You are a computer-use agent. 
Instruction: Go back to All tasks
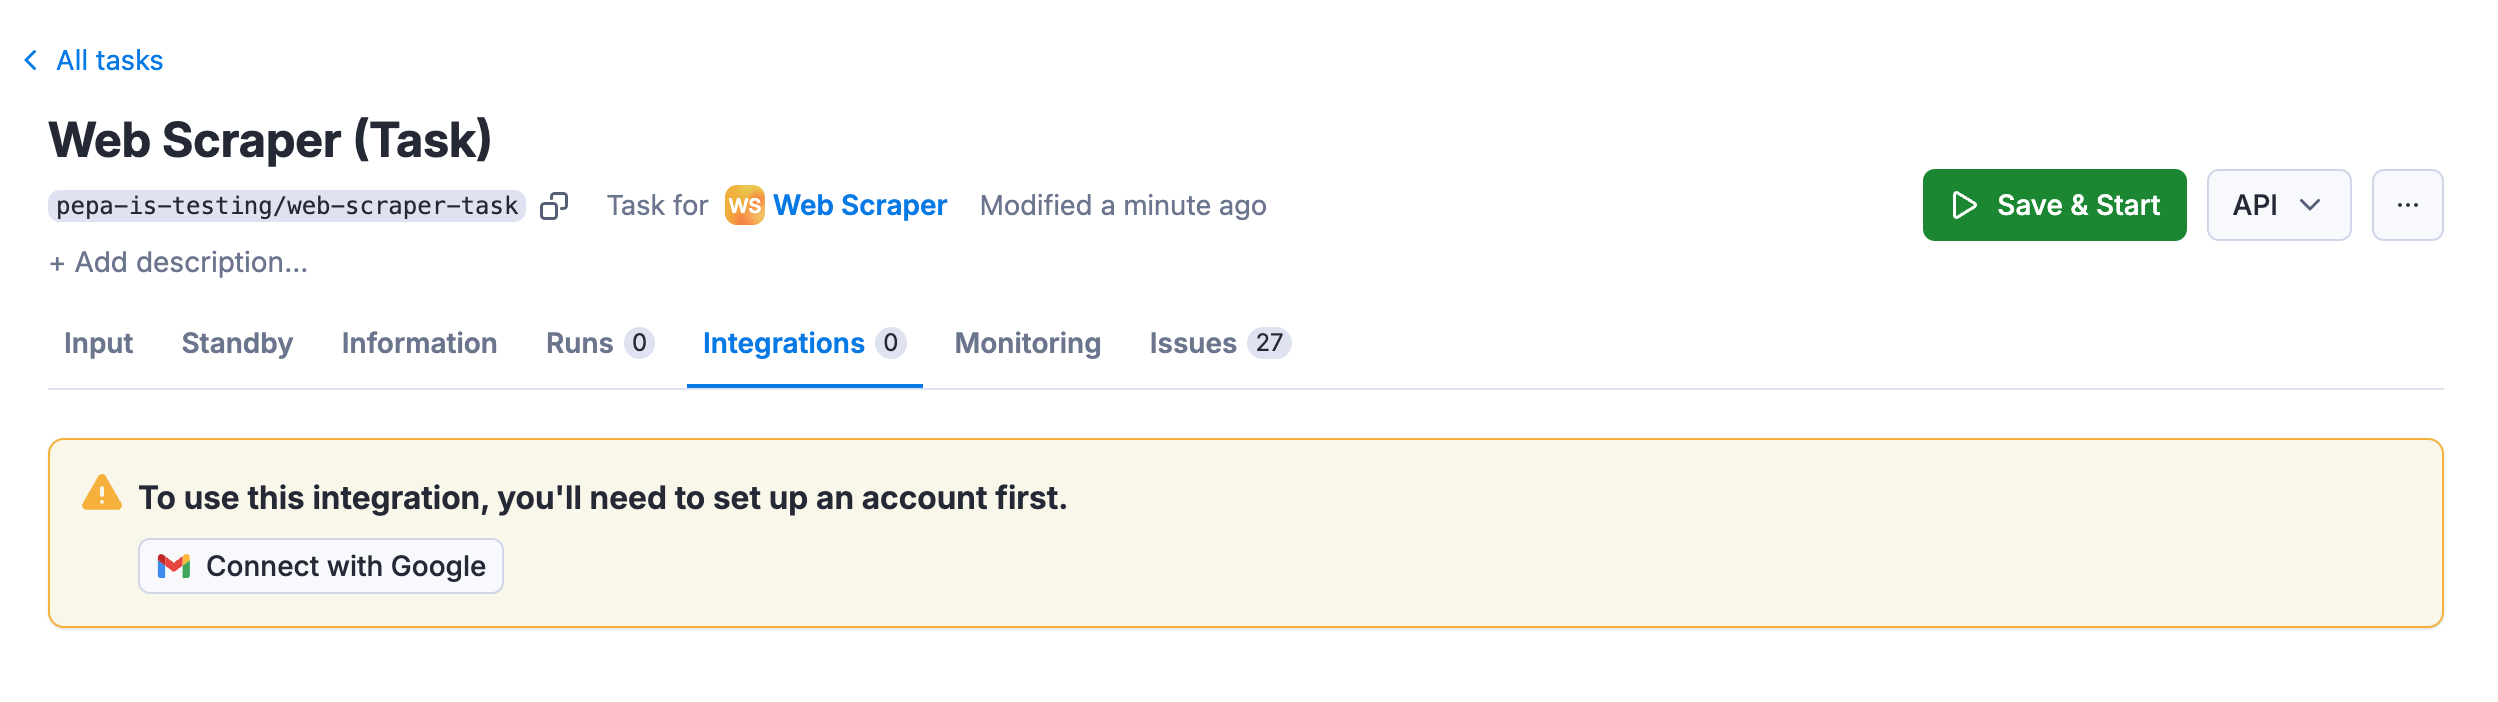coord(108,59)
